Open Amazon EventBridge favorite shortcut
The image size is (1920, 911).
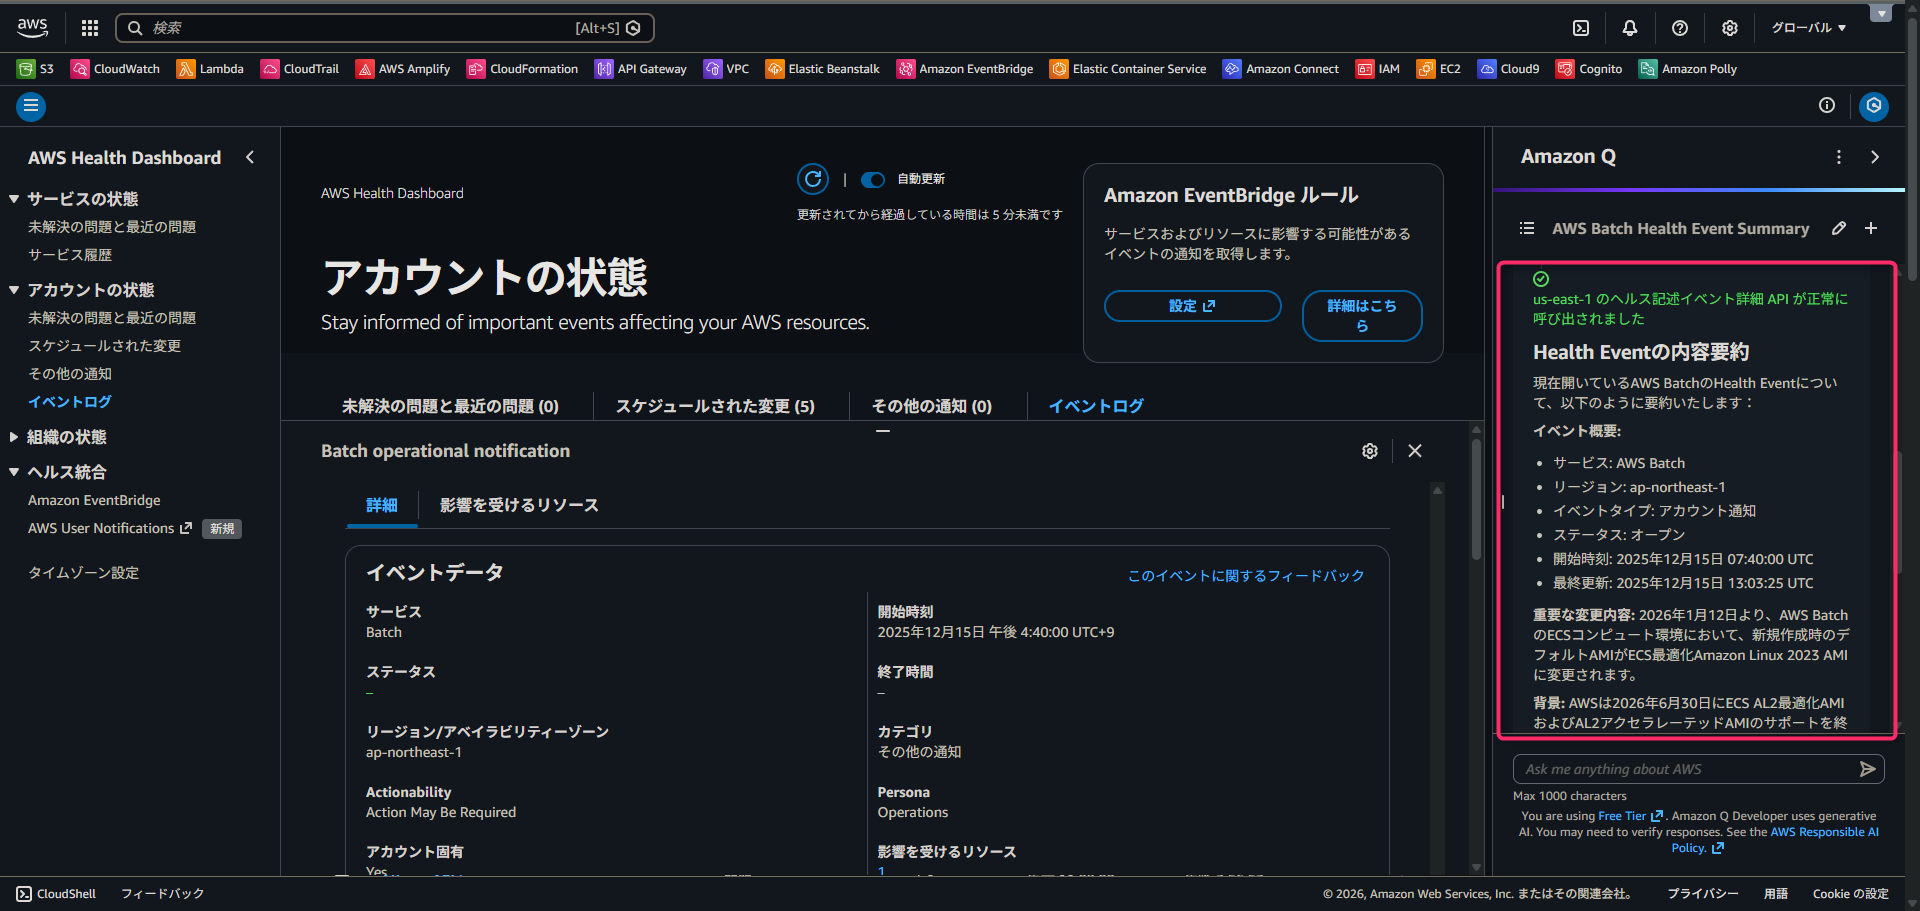965,69
